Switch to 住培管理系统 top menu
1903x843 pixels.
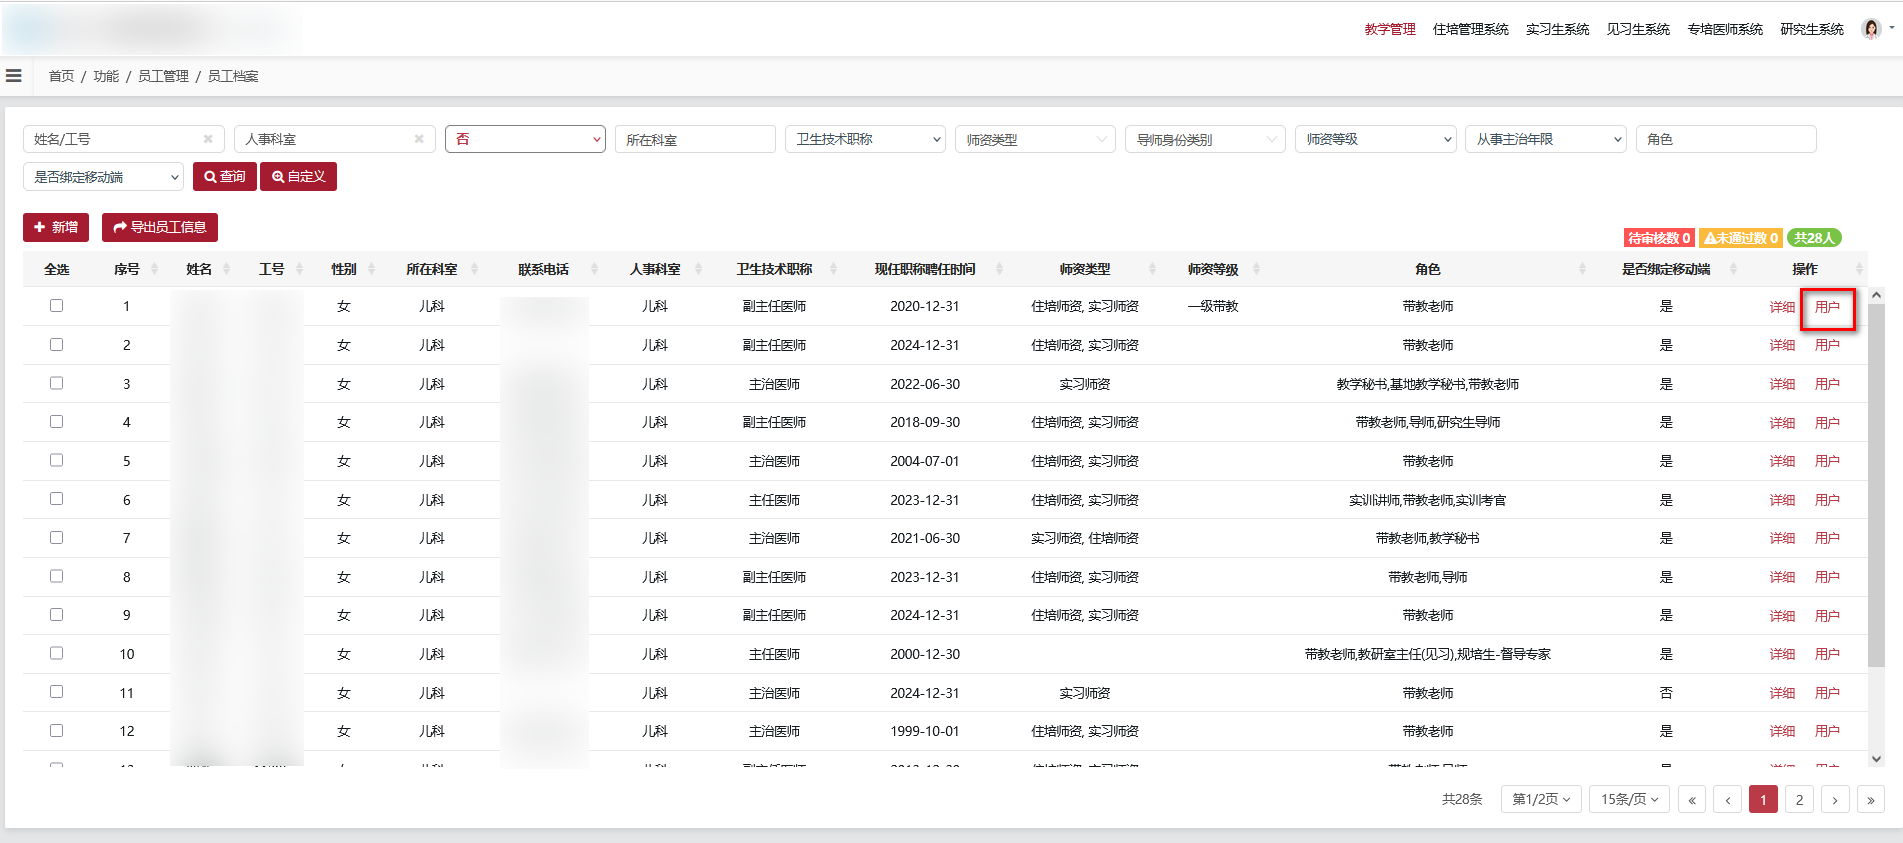click(1470, 29)
